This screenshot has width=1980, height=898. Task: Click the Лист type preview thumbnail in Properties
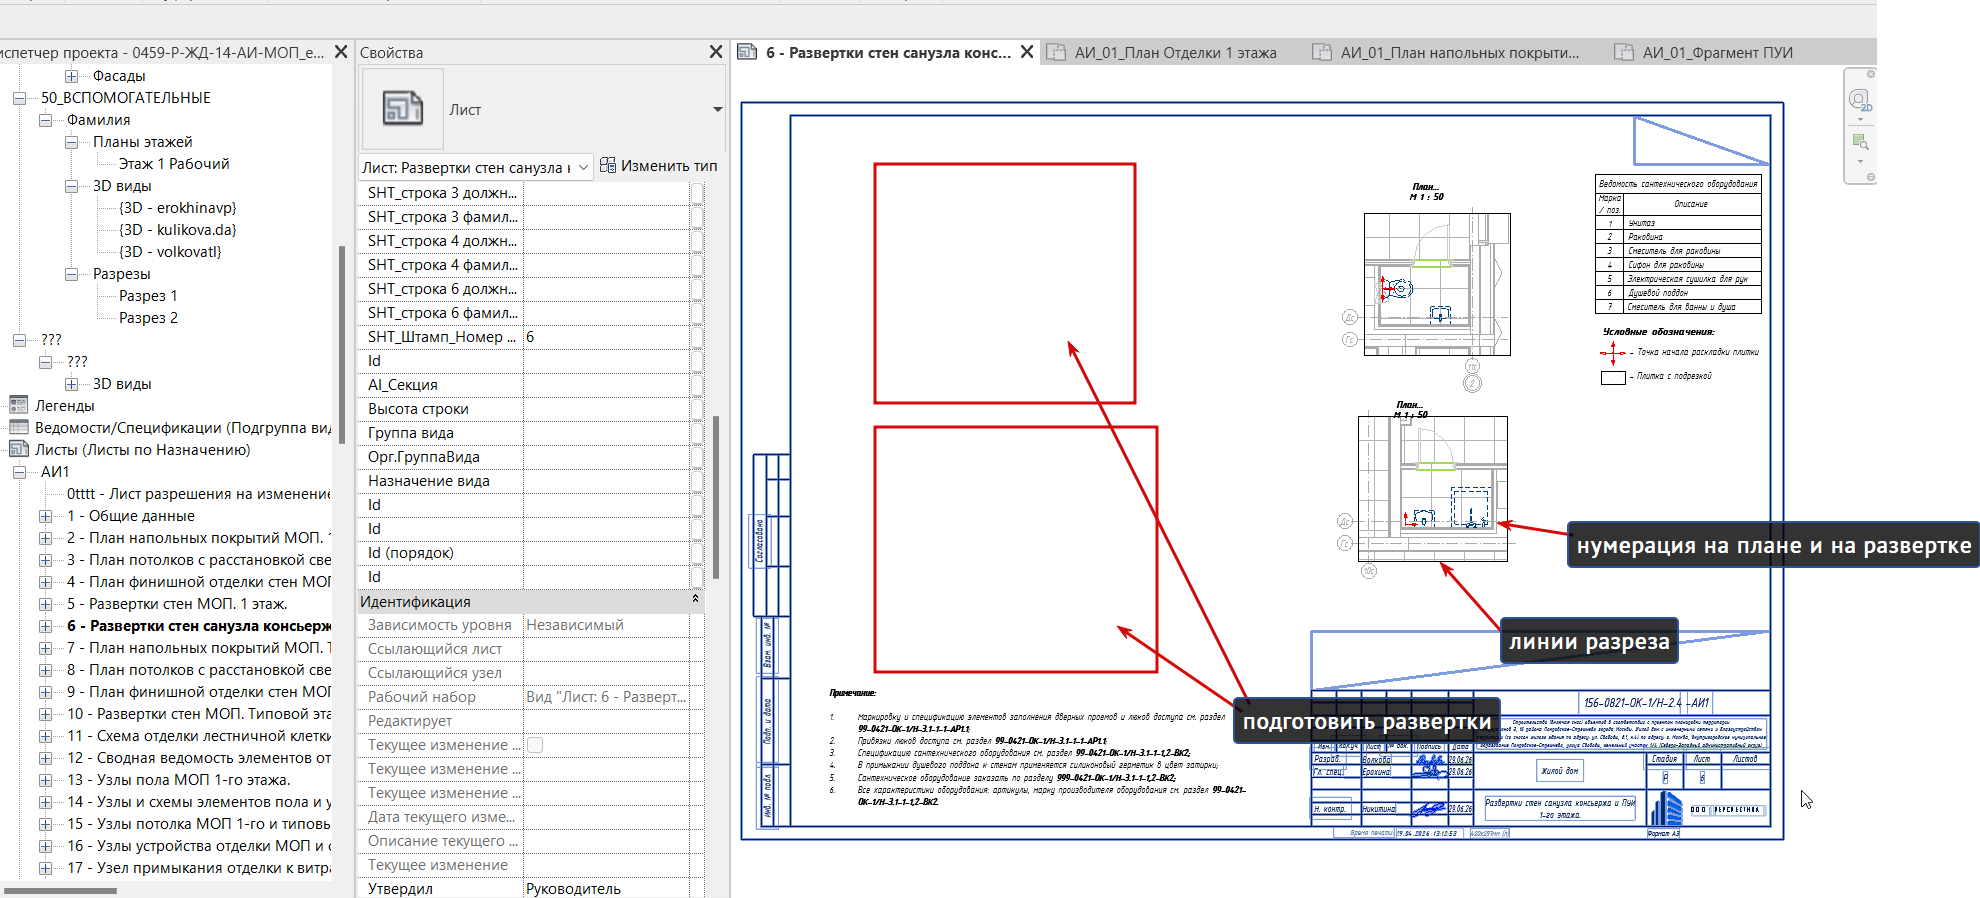tap(402, 109)
